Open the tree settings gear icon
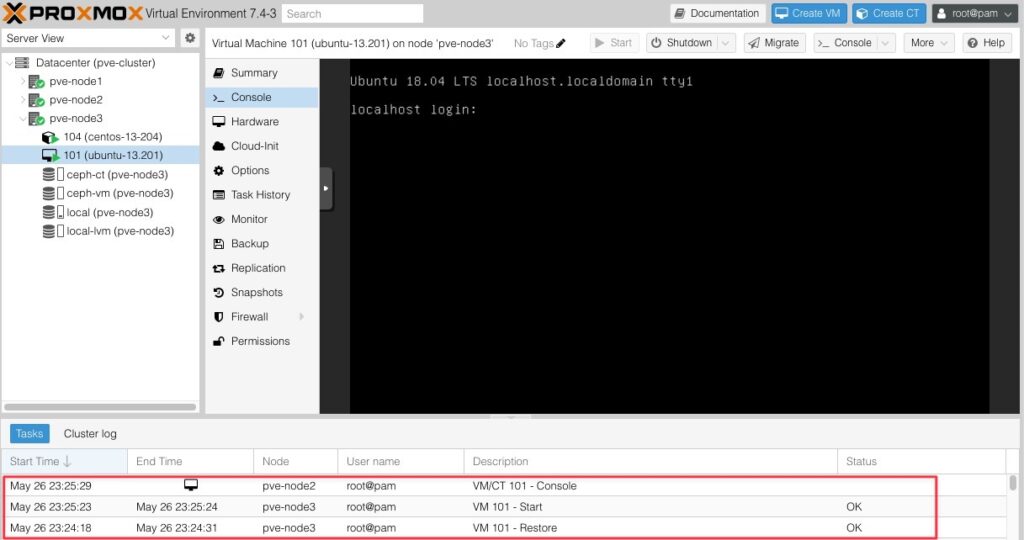The height and width of the screenshot is (540, 1024). point(190,38)
